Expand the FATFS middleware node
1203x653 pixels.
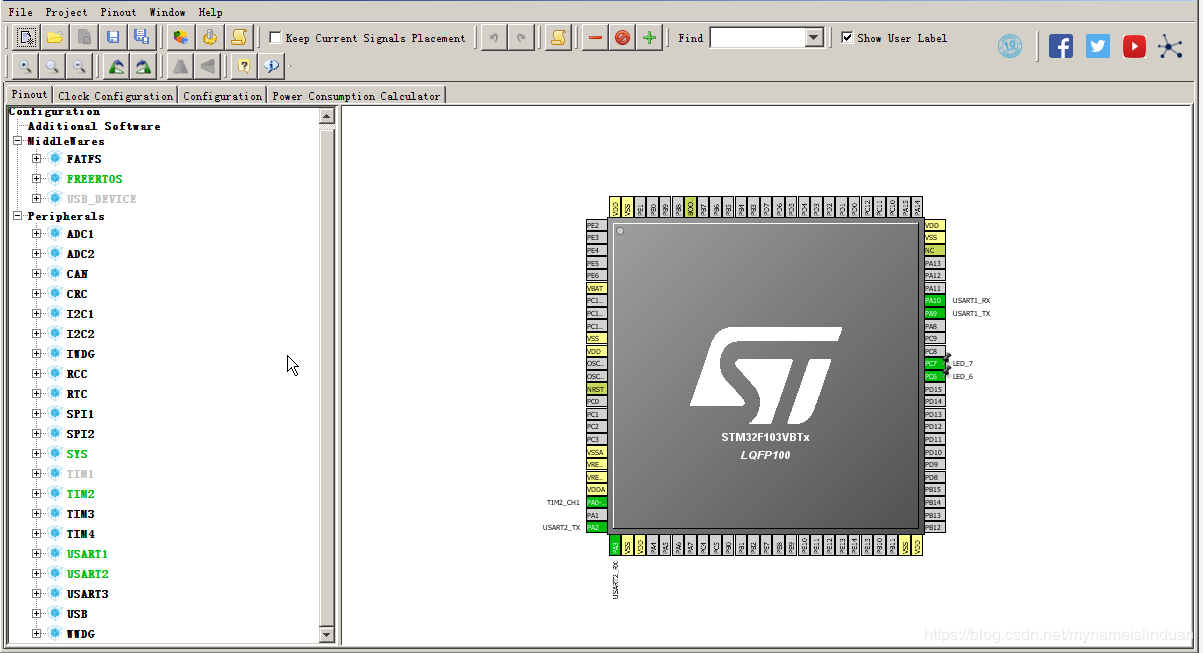36,158
